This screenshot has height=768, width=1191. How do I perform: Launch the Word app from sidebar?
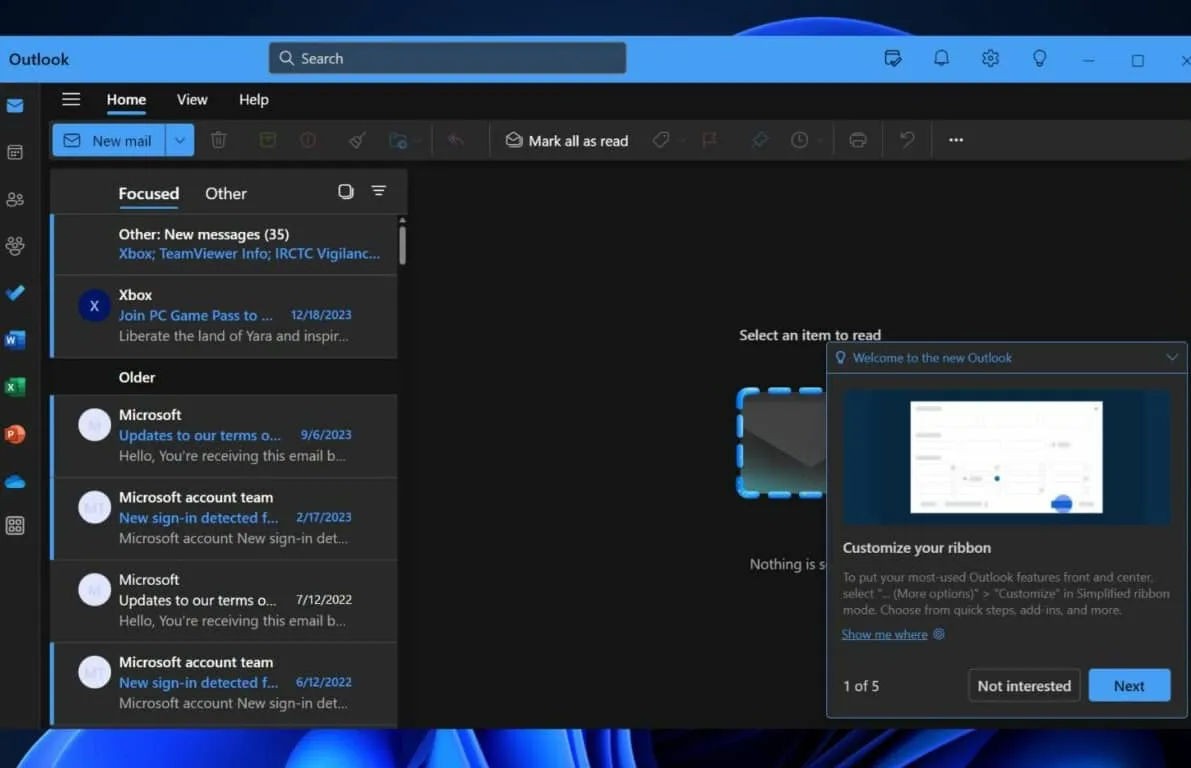point(15,340)
